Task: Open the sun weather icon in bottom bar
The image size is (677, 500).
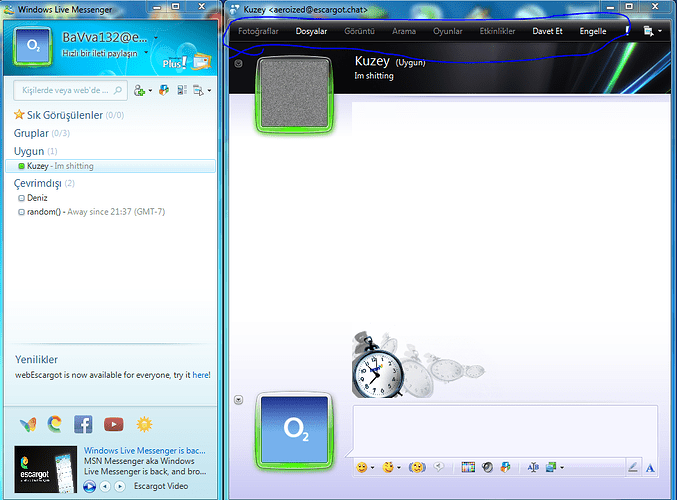Action: click(144, 424)
